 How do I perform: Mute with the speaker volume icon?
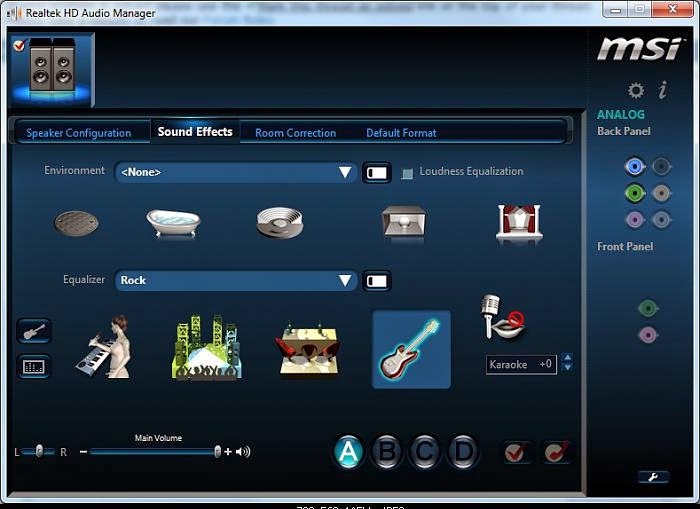[243, 452]
